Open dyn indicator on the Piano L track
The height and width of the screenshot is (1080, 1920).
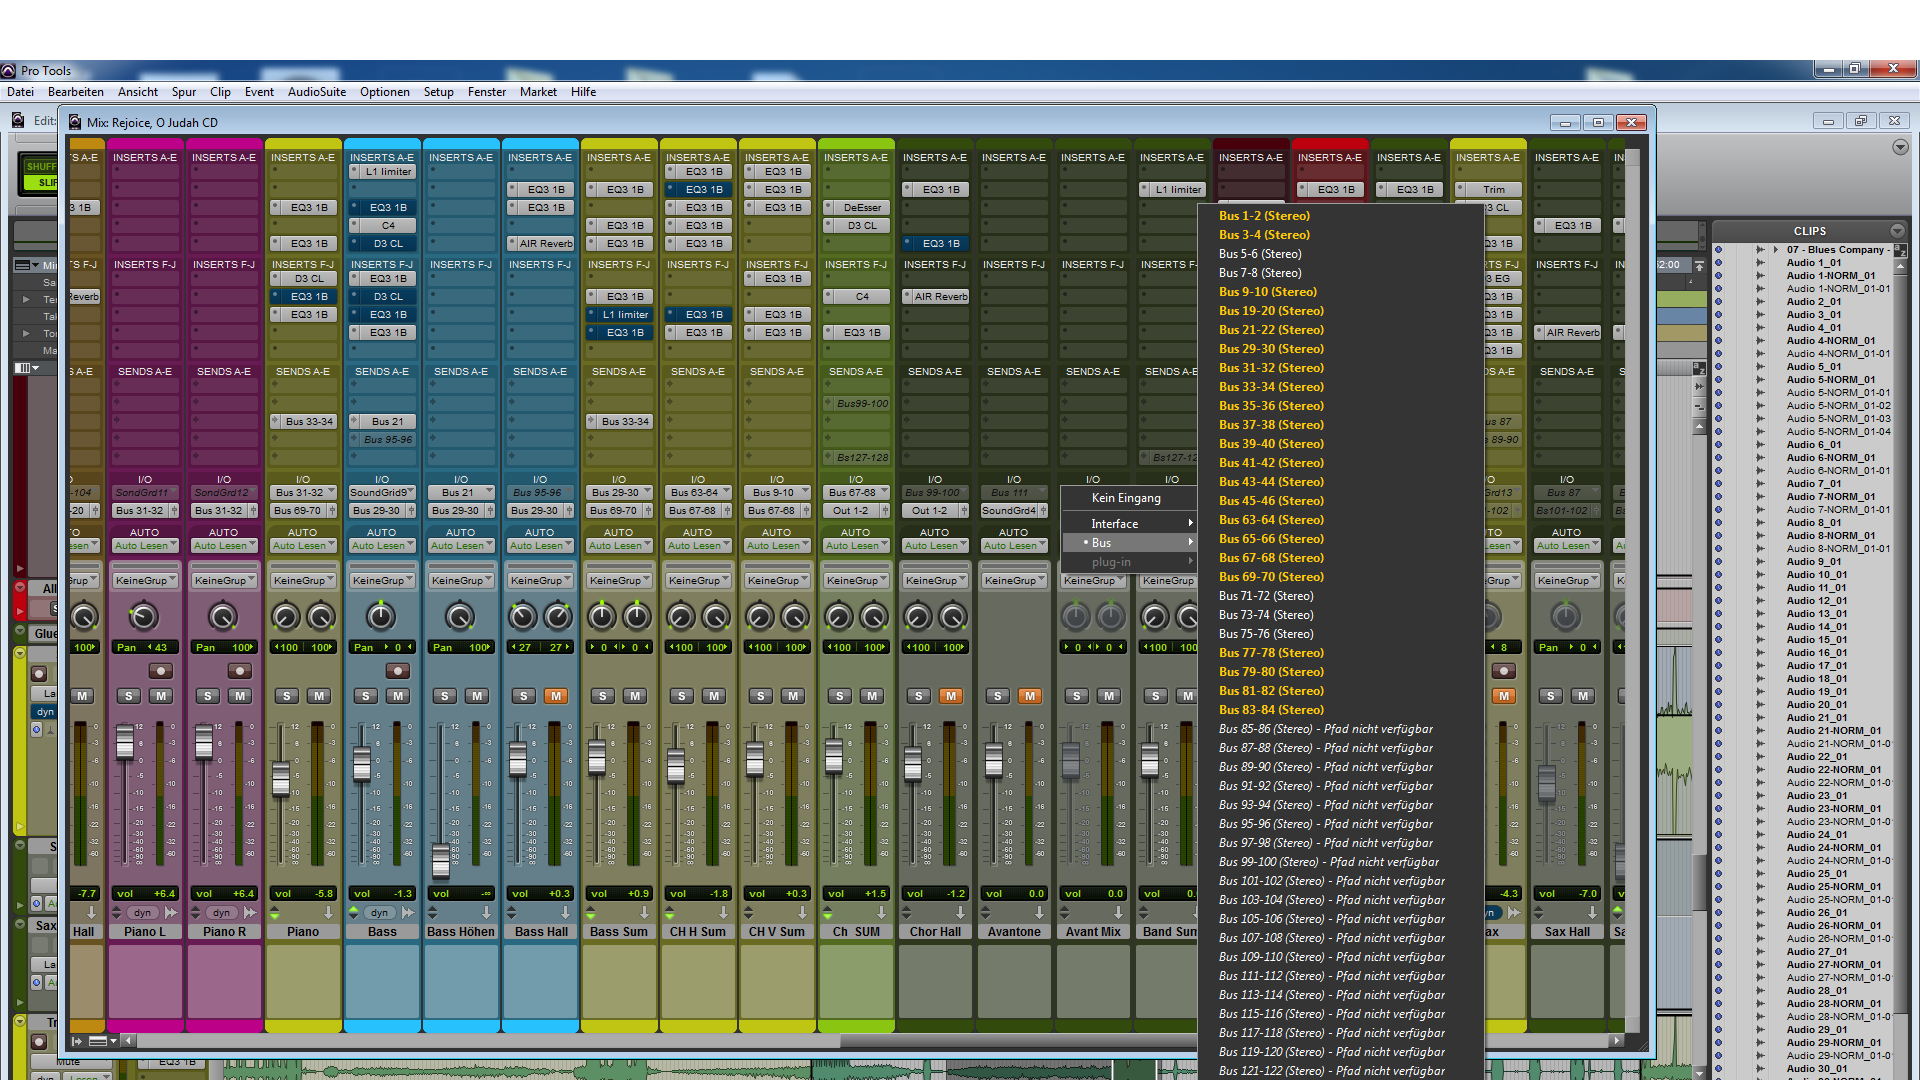(x=143, y=913)
